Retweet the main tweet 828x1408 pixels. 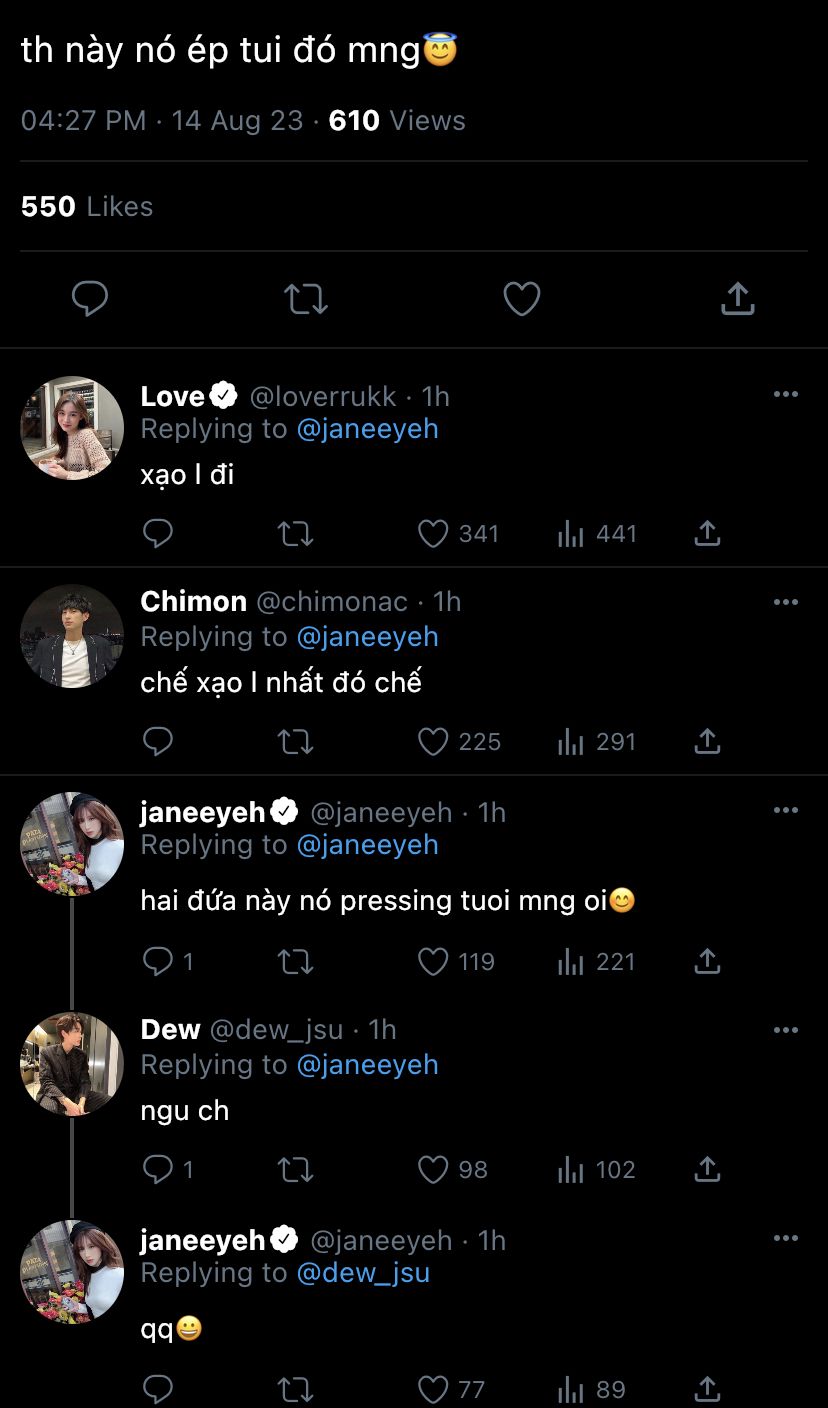click(x=305, y=299)
